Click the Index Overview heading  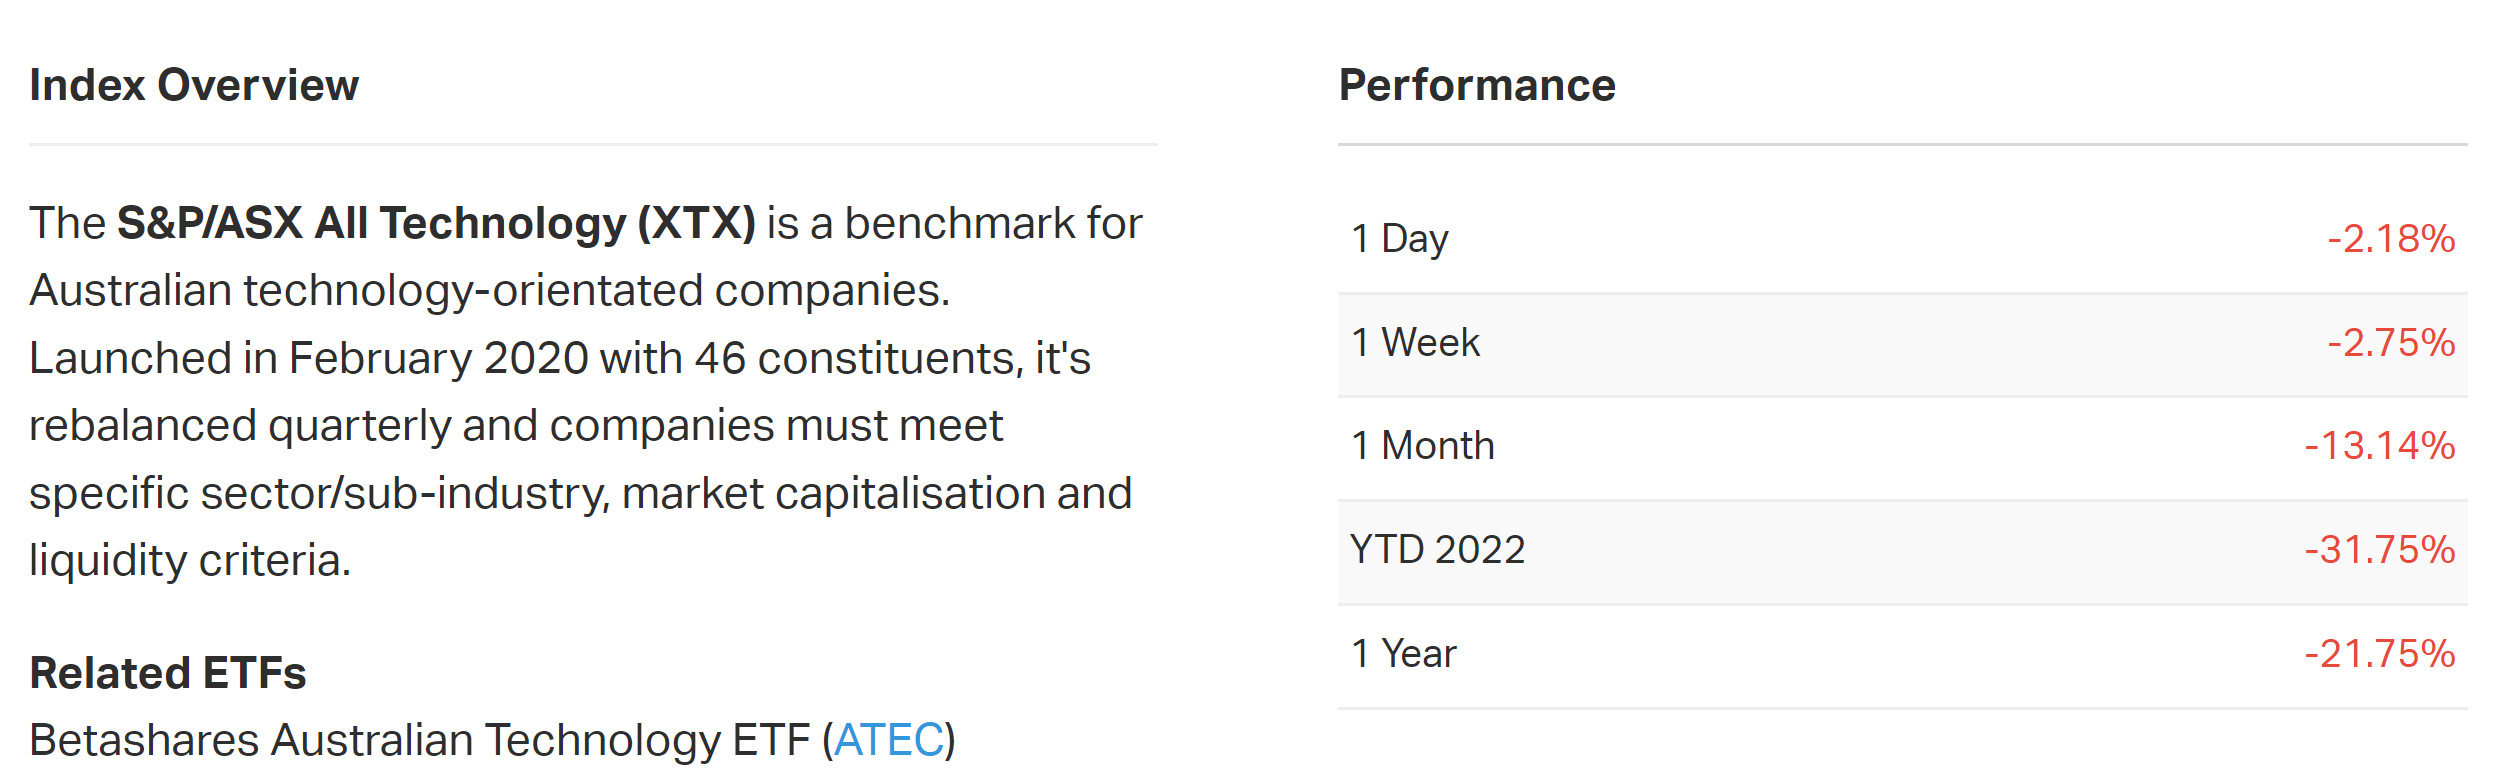194,85
